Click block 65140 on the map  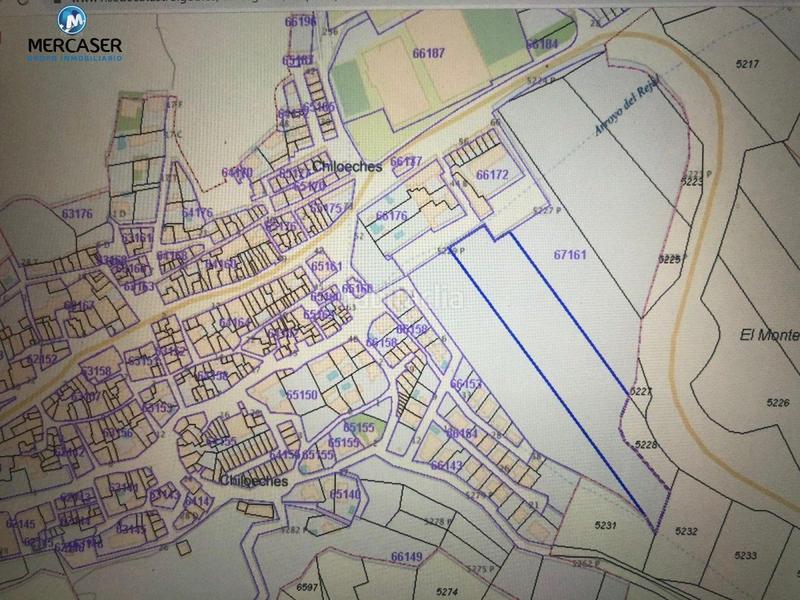[x=345, y=495]
